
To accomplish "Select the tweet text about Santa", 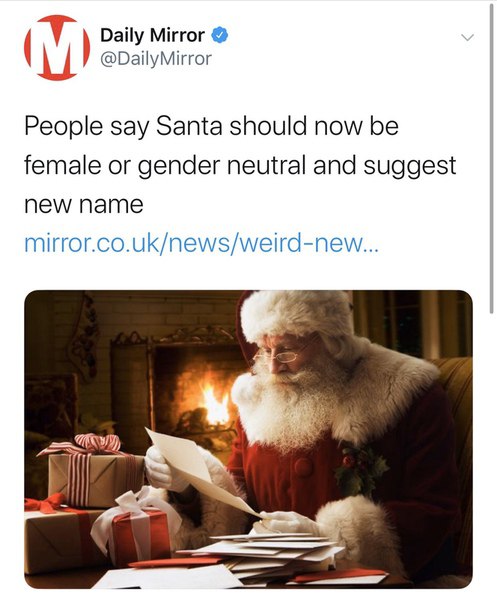I will point(240,165).
